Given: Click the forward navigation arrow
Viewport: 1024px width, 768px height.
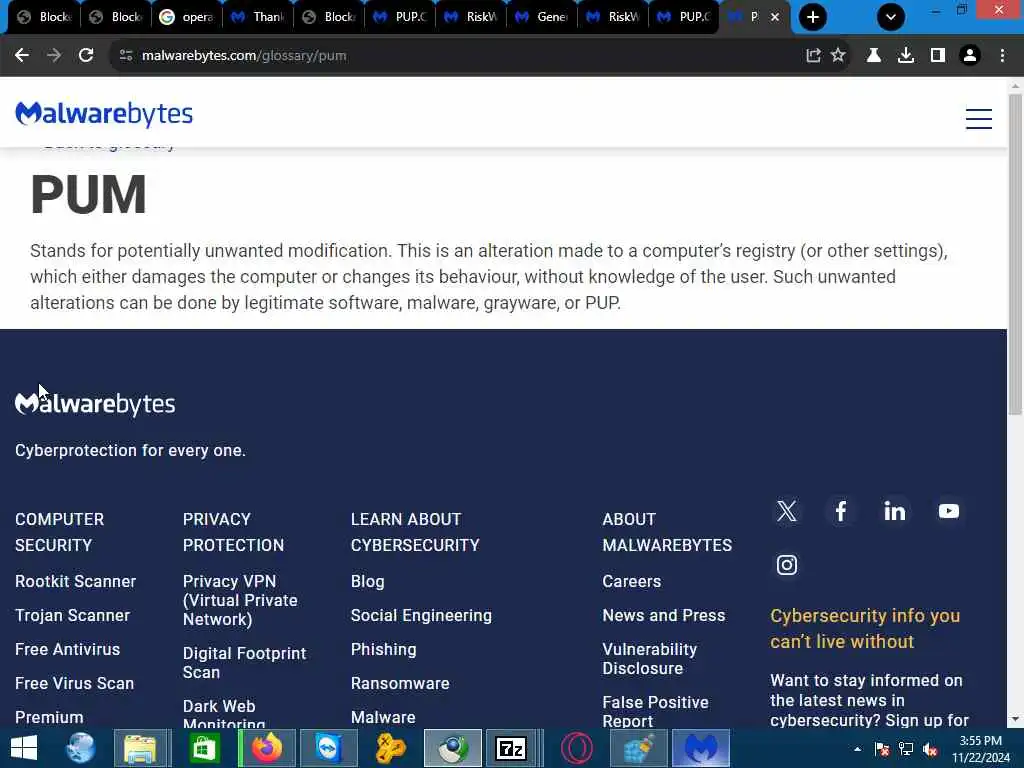Looking at the screenshot, I should 54,56.
